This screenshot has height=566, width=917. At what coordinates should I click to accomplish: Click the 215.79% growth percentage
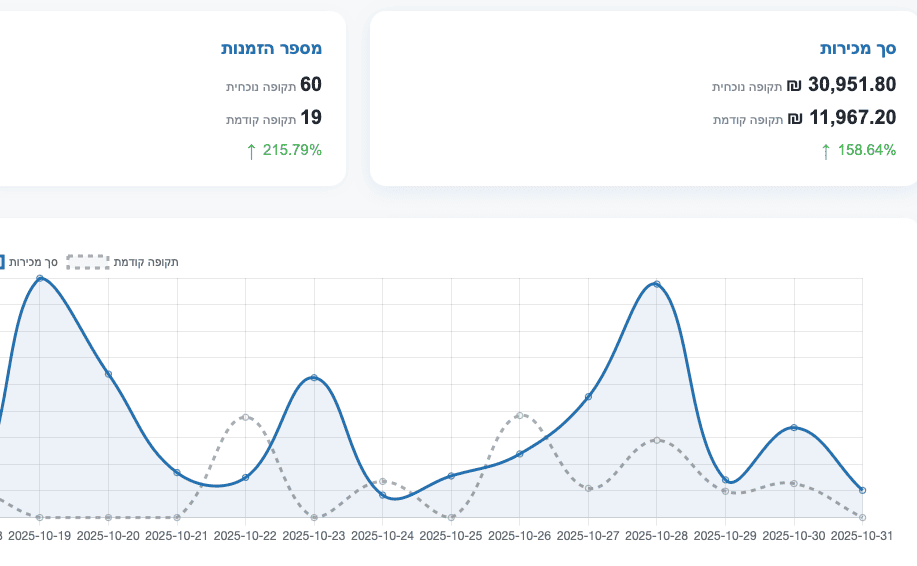click(292, 151)
